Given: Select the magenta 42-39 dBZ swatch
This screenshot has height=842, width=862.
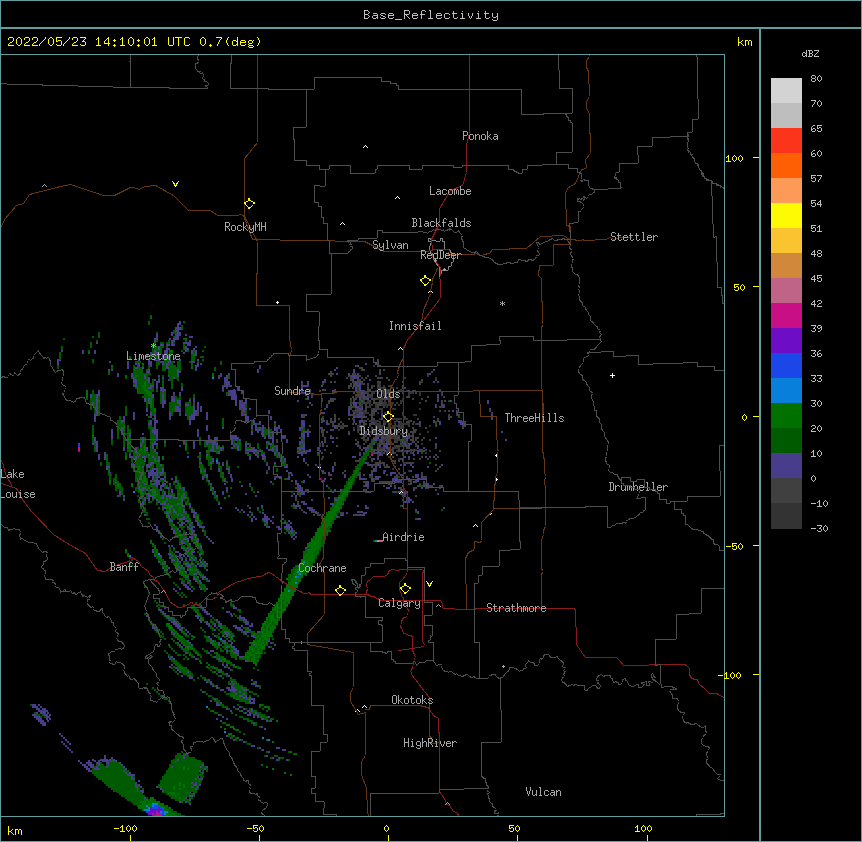Looking at the screenshot, I should [786, 315].
